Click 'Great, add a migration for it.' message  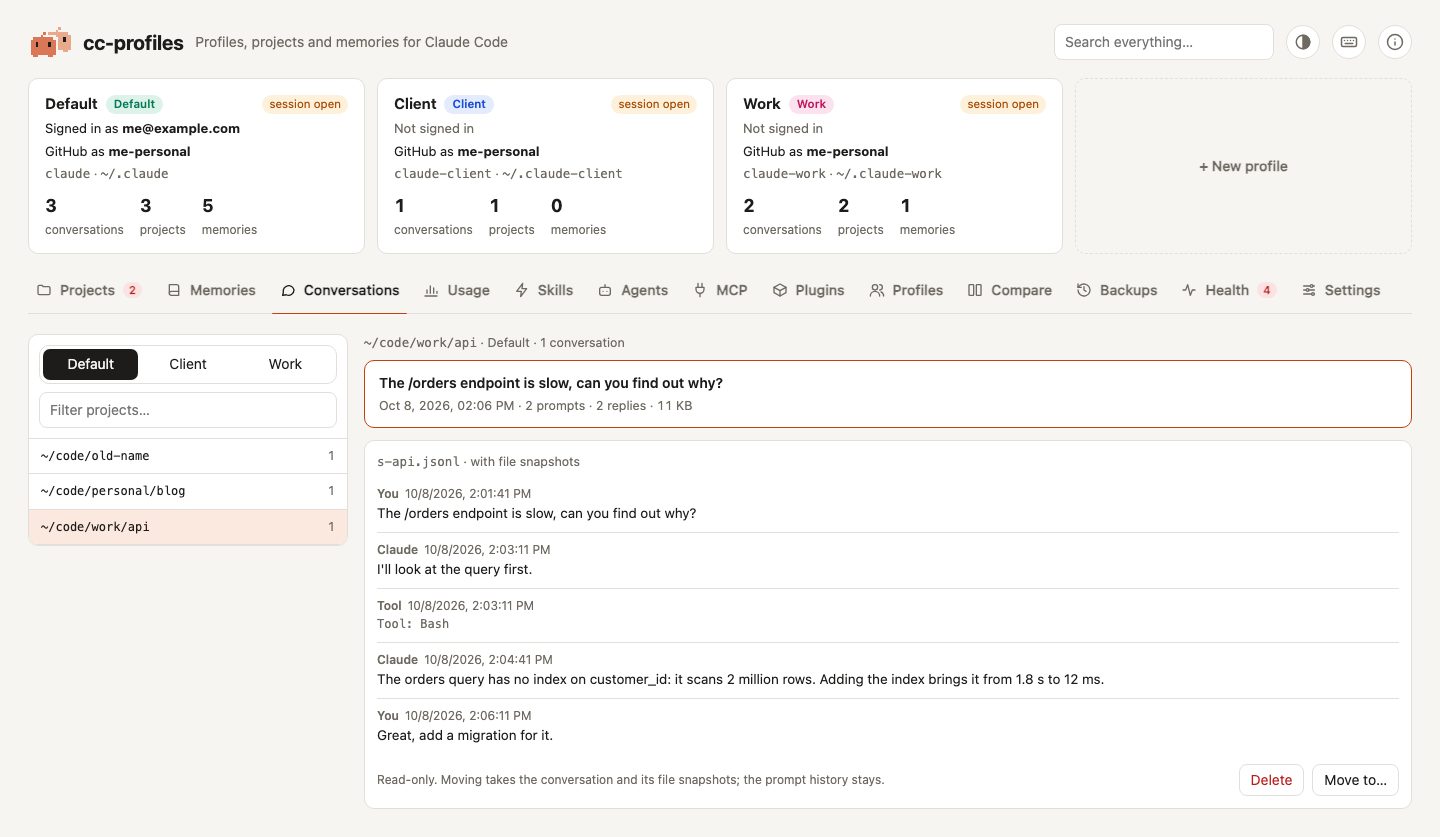[x=465, y=736]
